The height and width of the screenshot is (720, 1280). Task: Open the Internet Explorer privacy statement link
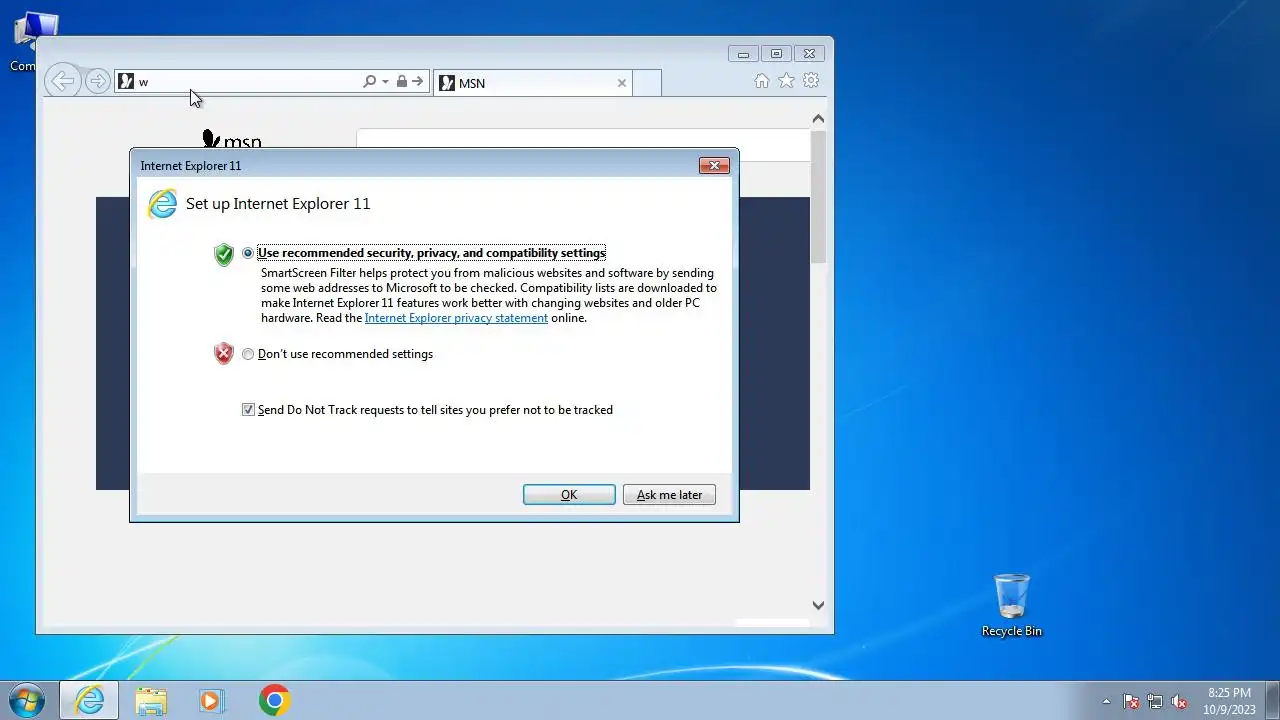coord(456,318)
